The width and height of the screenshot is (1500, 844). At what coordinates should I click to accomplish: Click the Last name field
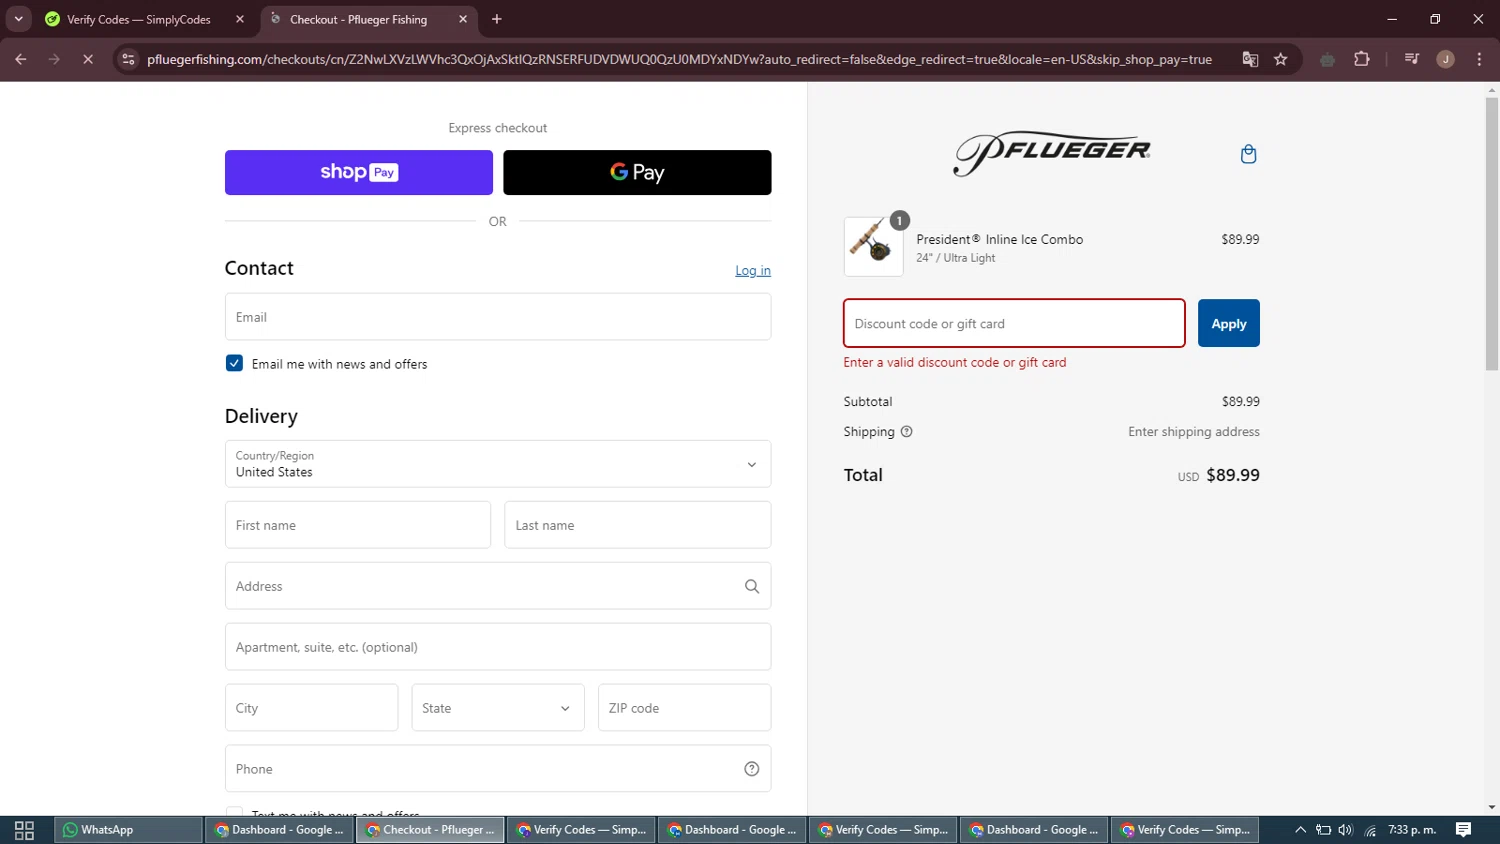pos(638,525)
